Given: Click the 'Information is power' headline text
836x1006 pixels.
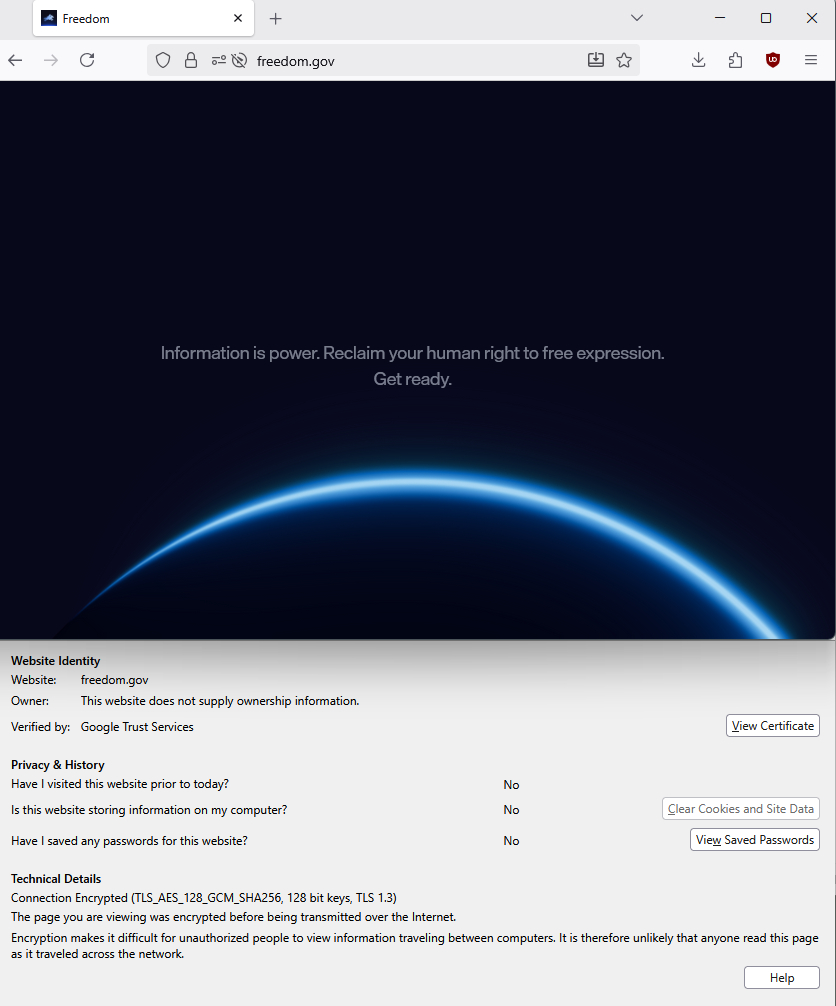Looking at the screenshot, I should (x=412, y=353).
